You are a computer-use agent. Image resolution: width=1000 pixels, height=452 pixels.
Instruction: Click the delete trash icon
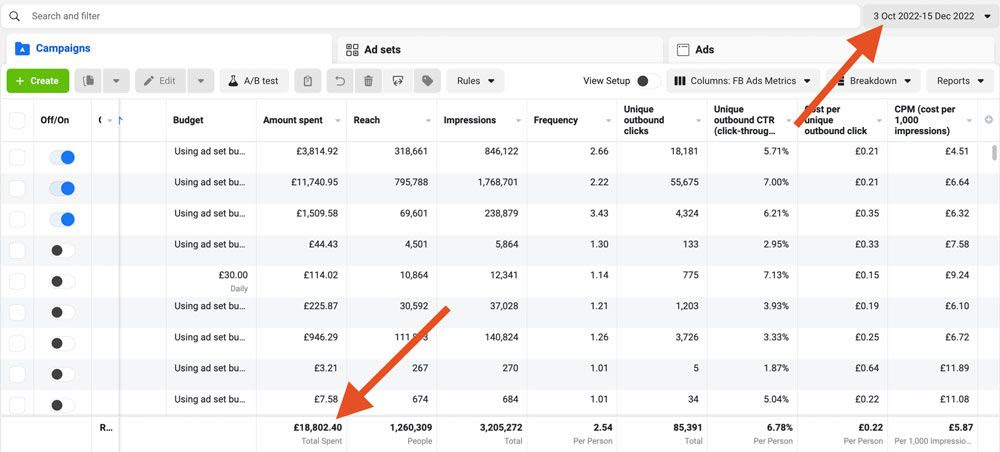point(369,81)
